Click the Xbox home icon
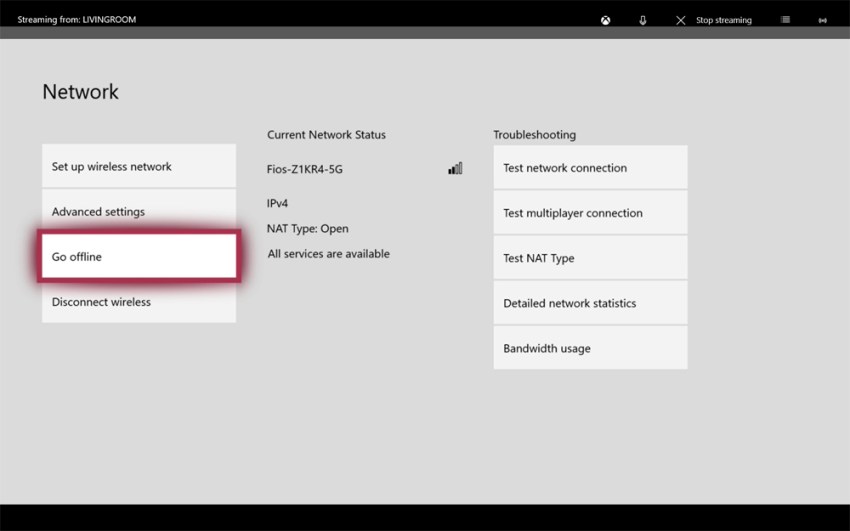Screen dimensions: 850x531 pos(606,20)
